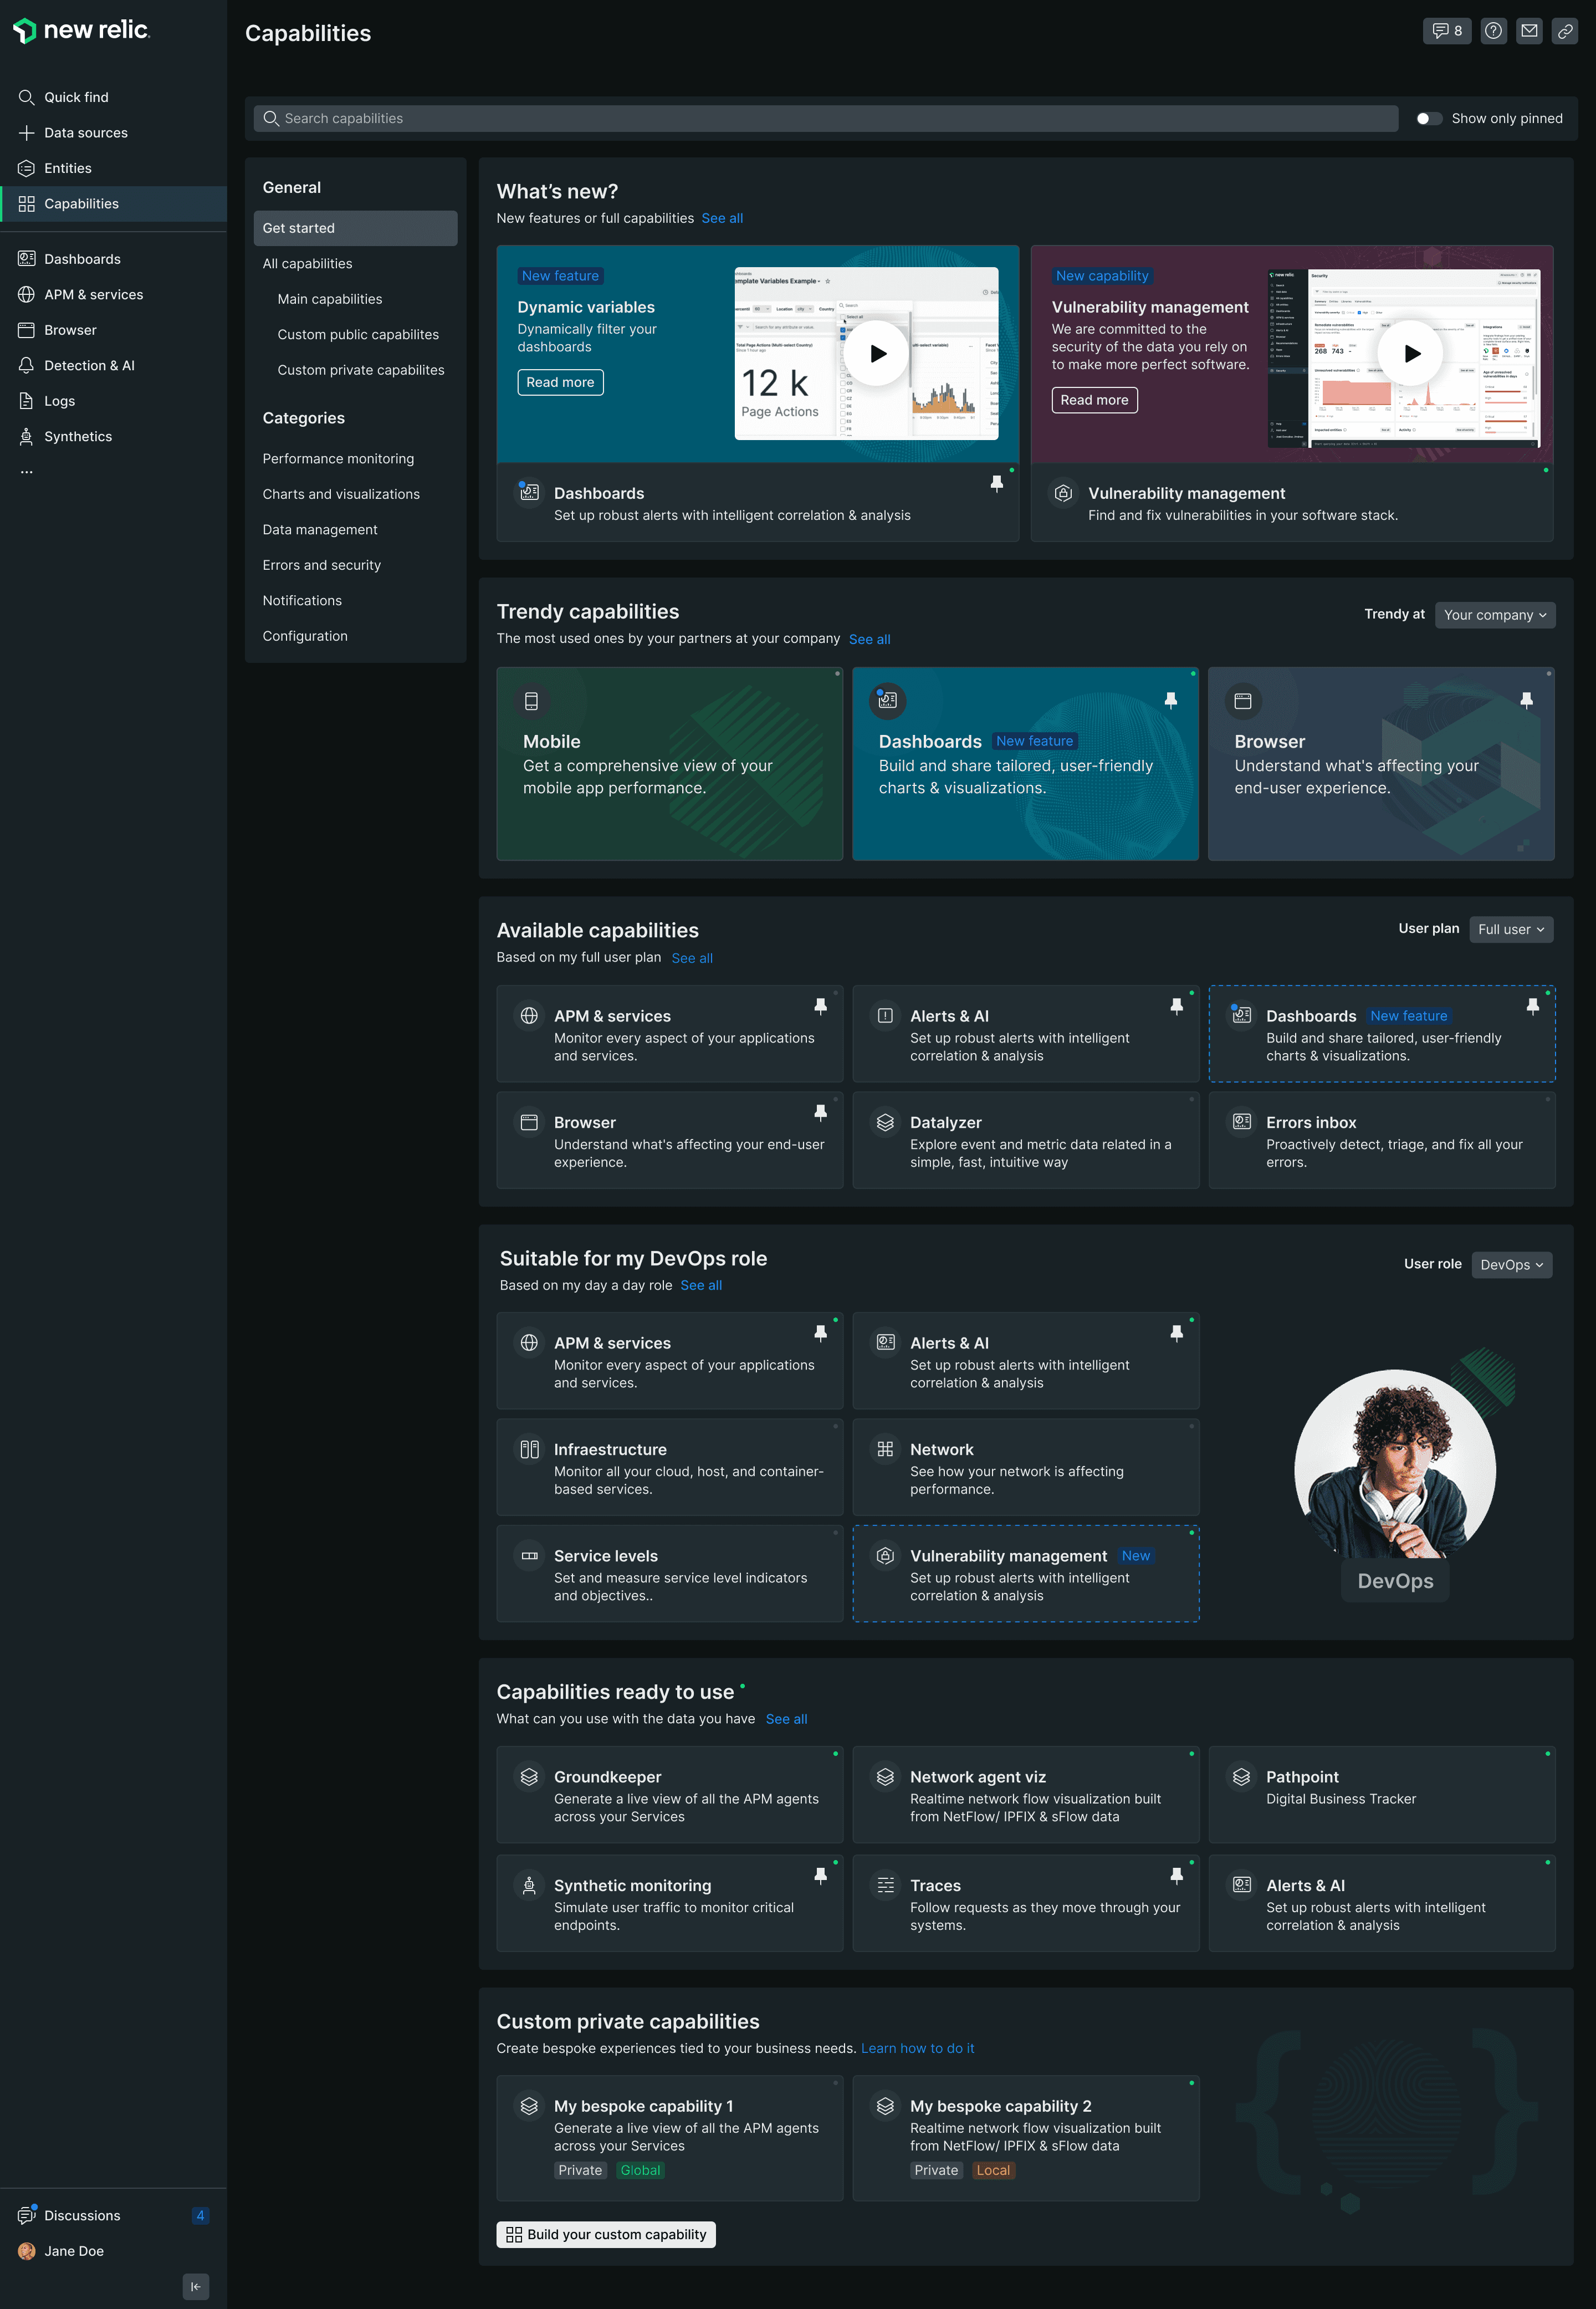
Task: Select All capabilities in General menu
Action: (307, 263)
